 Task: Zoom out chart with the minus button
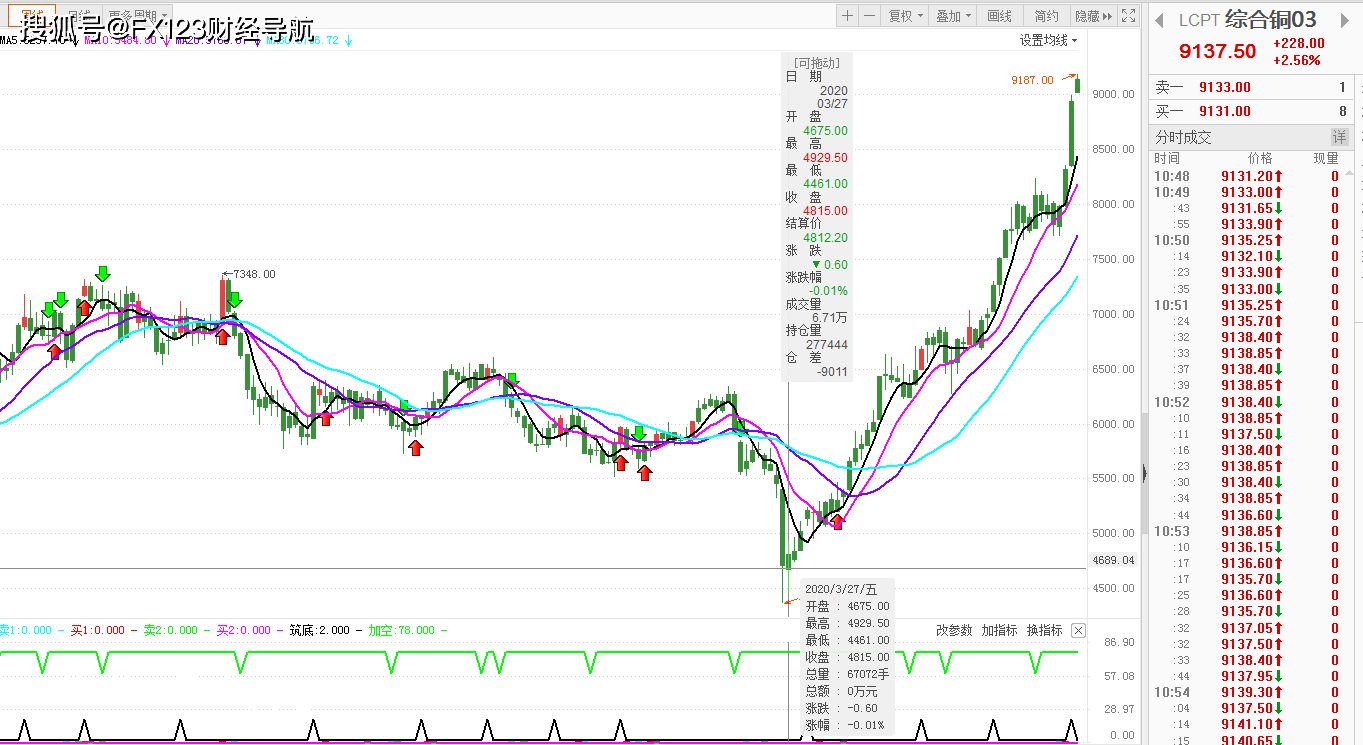click(x=869, y=16)
